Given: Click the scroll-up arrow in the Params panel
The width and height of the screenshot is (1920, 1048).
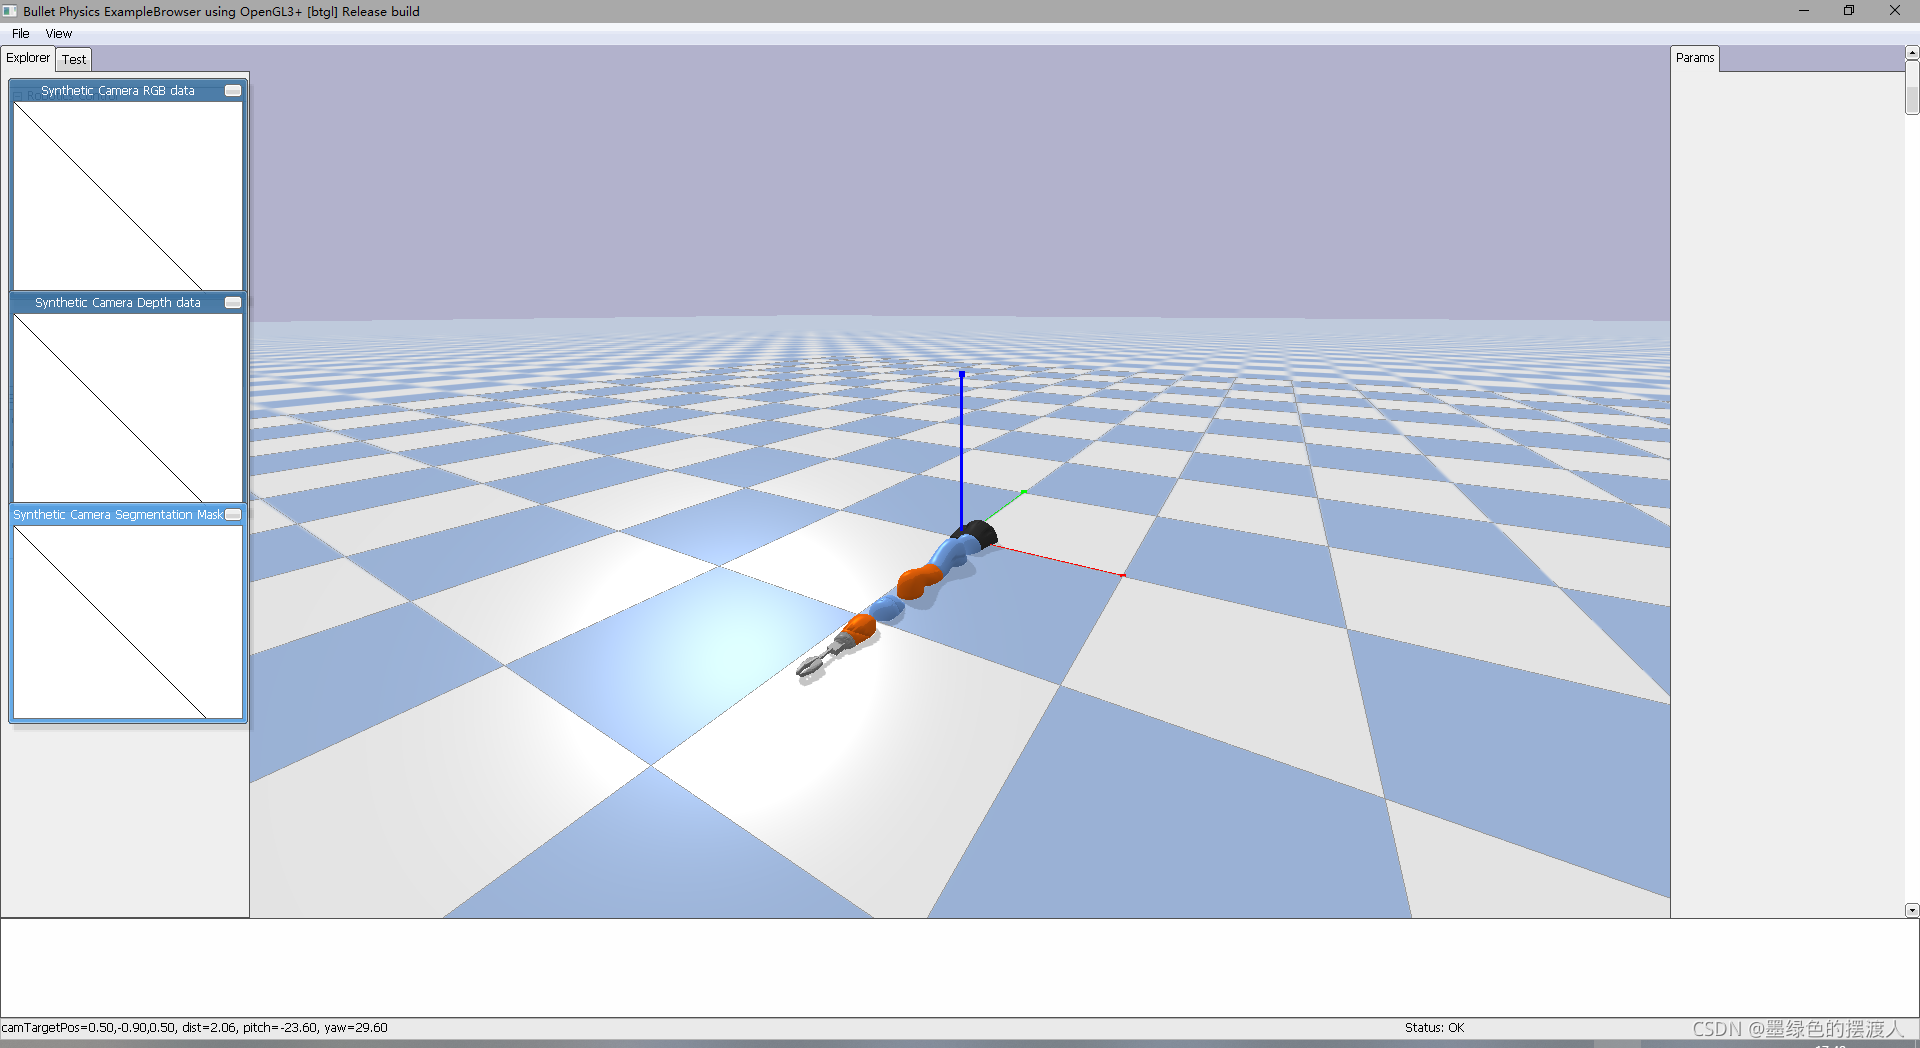Looking at the screenshot, I should point(1911,52).
